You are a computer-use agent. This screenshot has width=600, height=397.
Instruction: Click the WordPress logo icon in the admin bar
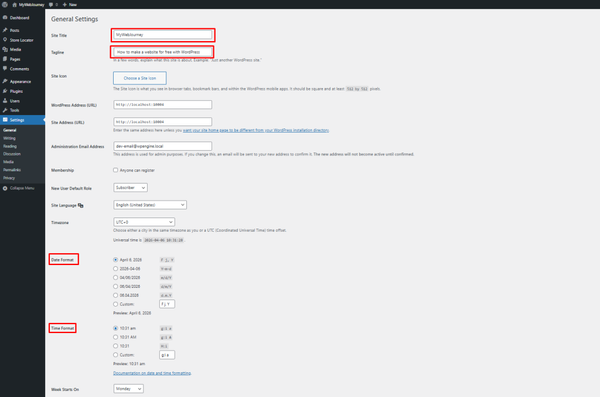click(5, 5)
